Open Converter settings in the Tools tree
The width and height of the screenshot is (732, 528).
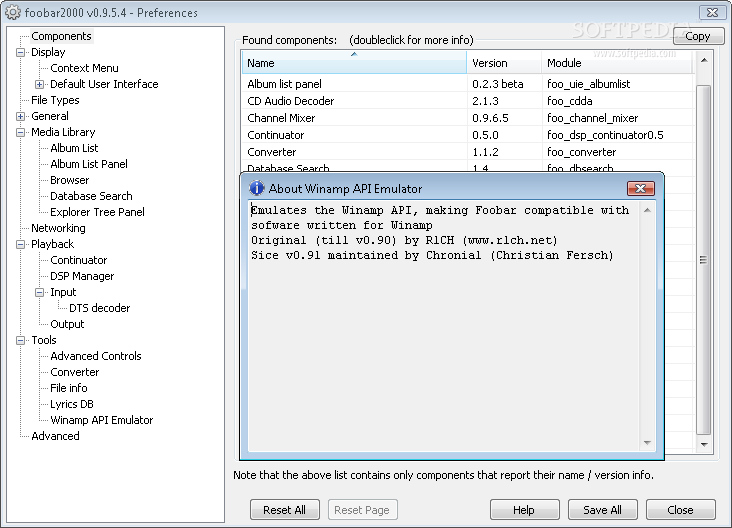75,372
